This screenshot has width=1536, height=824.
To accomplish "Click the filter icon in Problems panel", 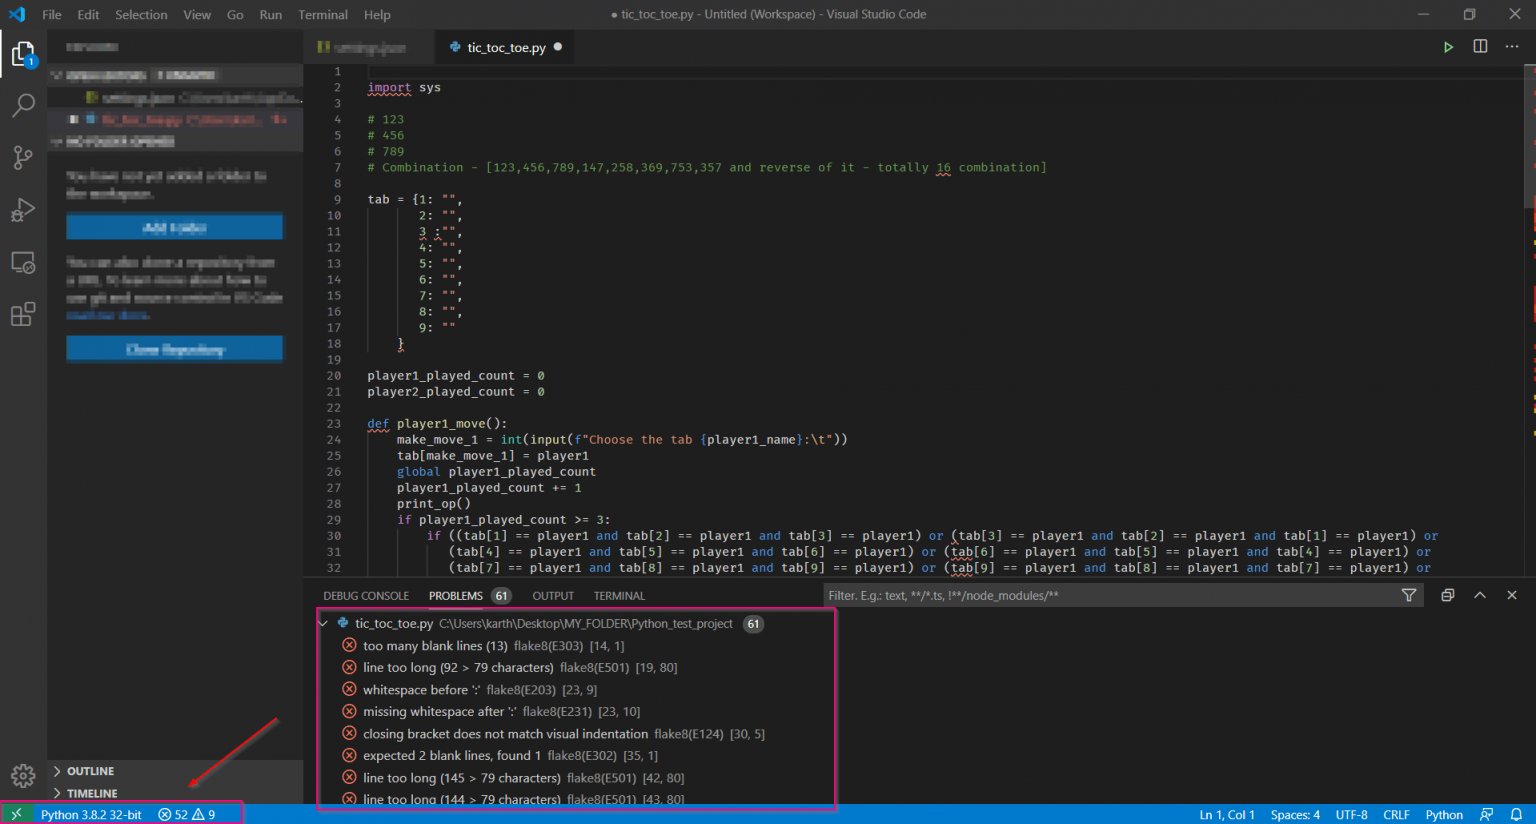I will (1409, 596).
